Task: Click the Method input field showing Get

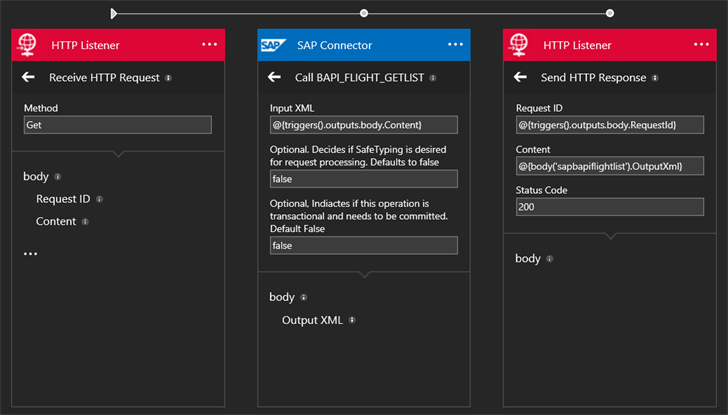Action: coord(117,125)
